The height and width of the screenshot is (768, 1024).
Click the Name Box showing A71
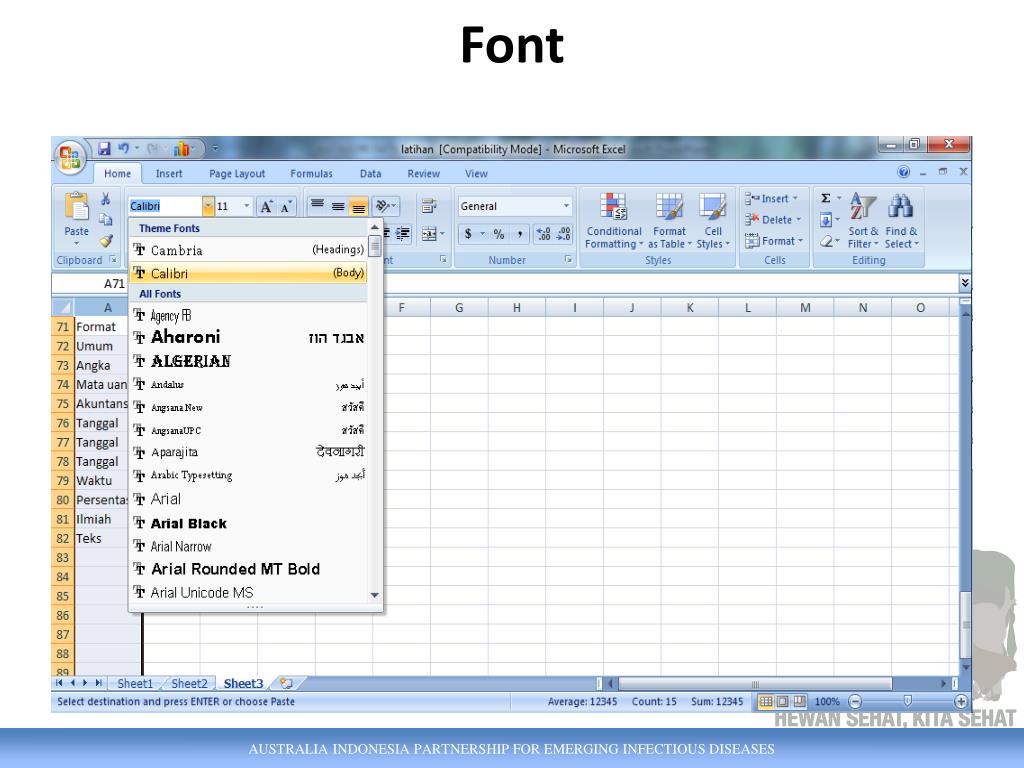(x=89, y=283)
